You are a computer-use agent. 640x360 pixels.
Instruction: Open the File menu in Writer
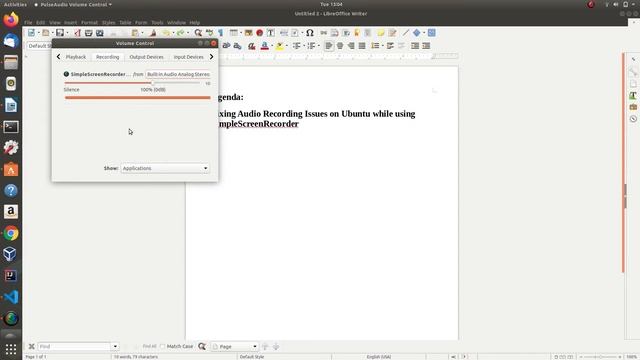tap(28, 22)
